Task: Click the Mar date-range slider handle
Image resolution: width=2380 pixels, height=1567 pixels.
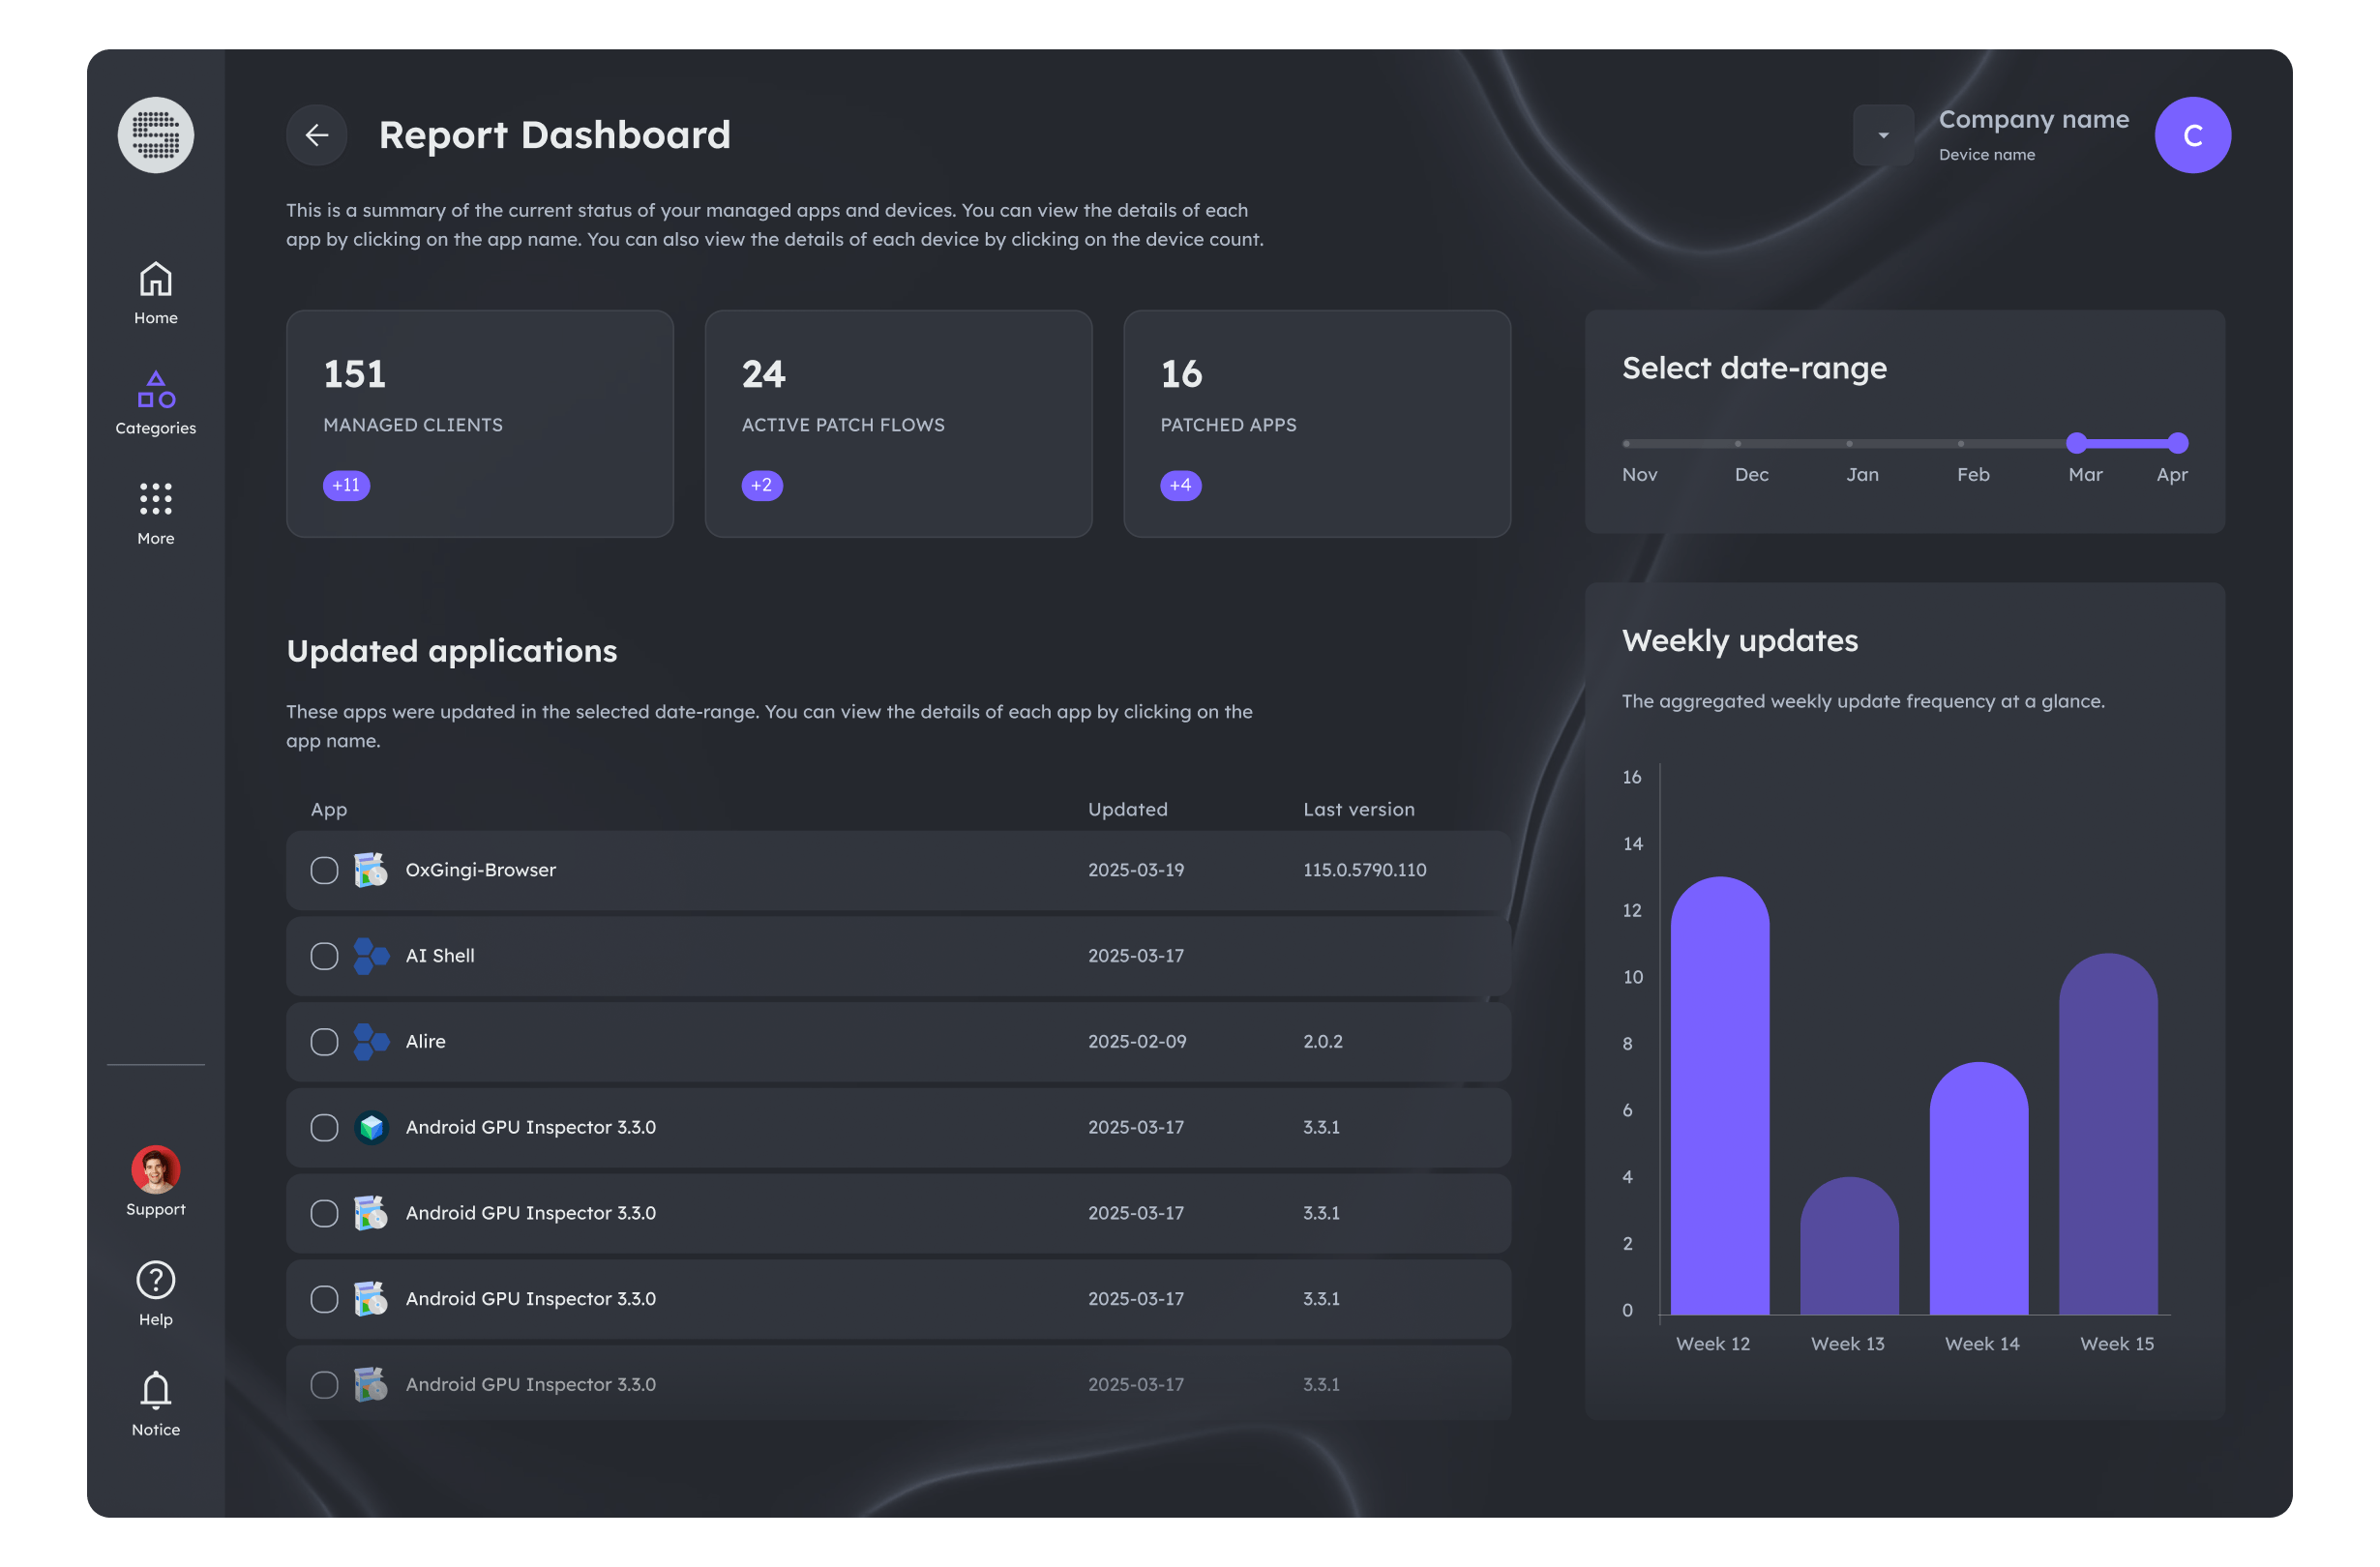Action: pyautogui.click(x=2076, y=443)
